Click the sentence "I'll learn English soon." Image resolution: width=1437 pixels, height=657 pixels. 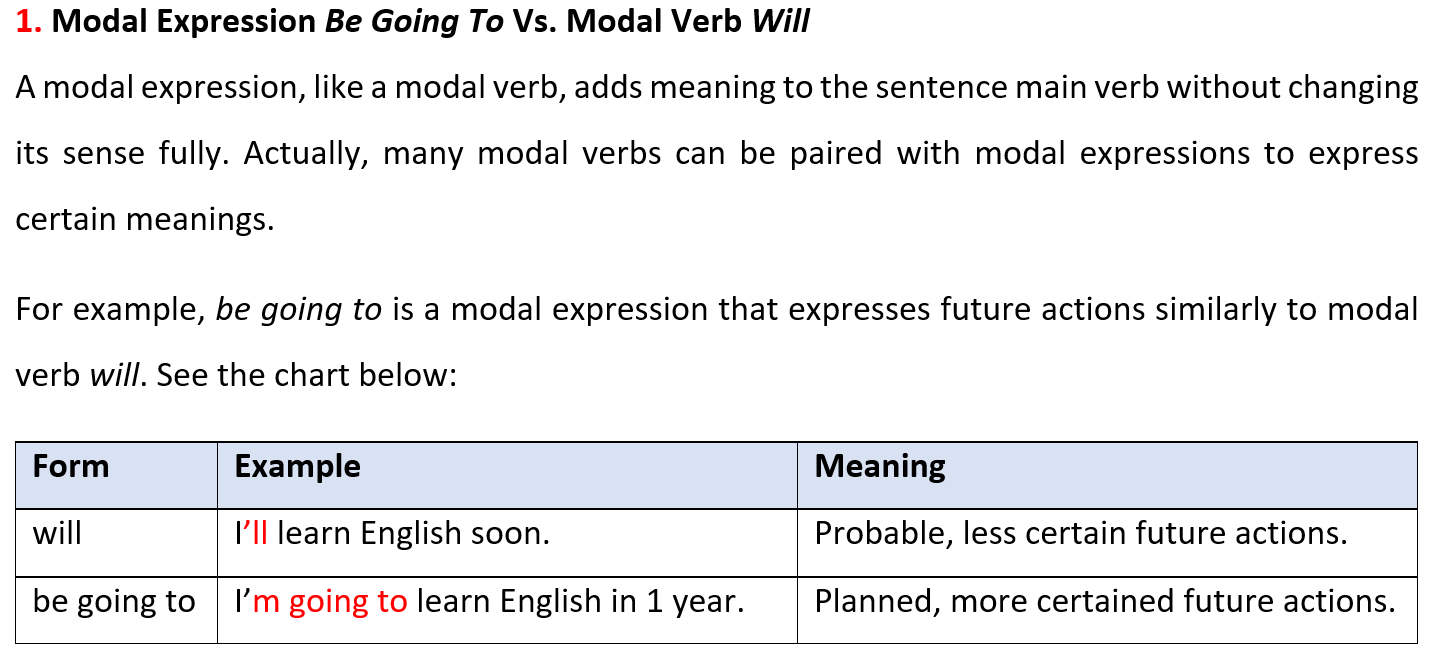click(392, 534)
